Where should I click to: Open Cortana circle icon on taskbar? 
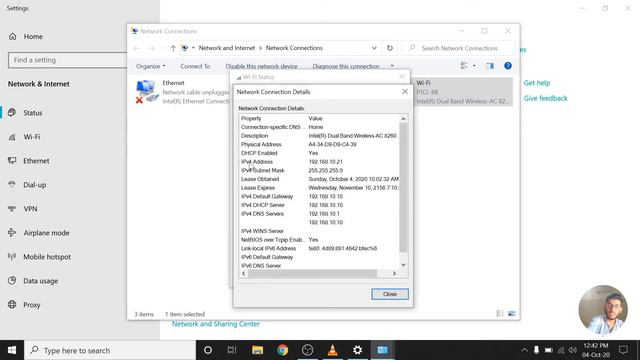pyautogui.click(x=208, y=350)
